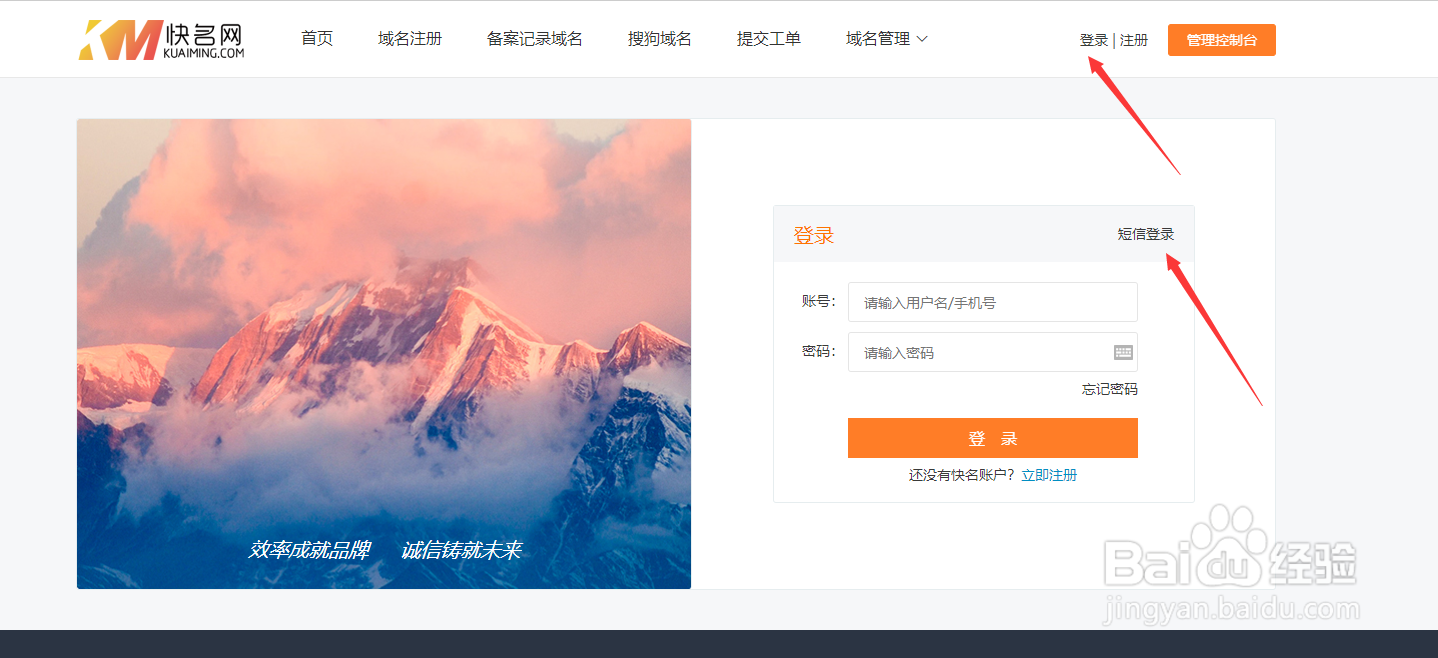
Task: Open the virtual keyboard icon in password field
Action: (1121, 352)
